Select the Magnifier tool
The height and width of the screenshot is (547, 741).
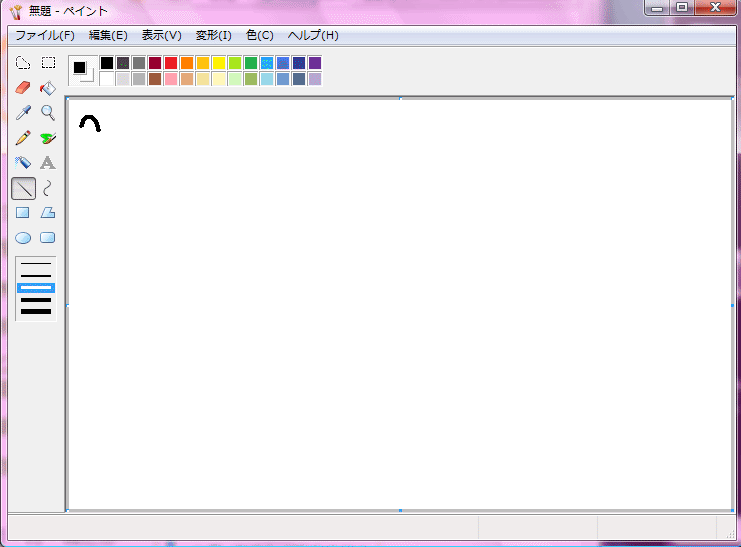tap(47, 113)
